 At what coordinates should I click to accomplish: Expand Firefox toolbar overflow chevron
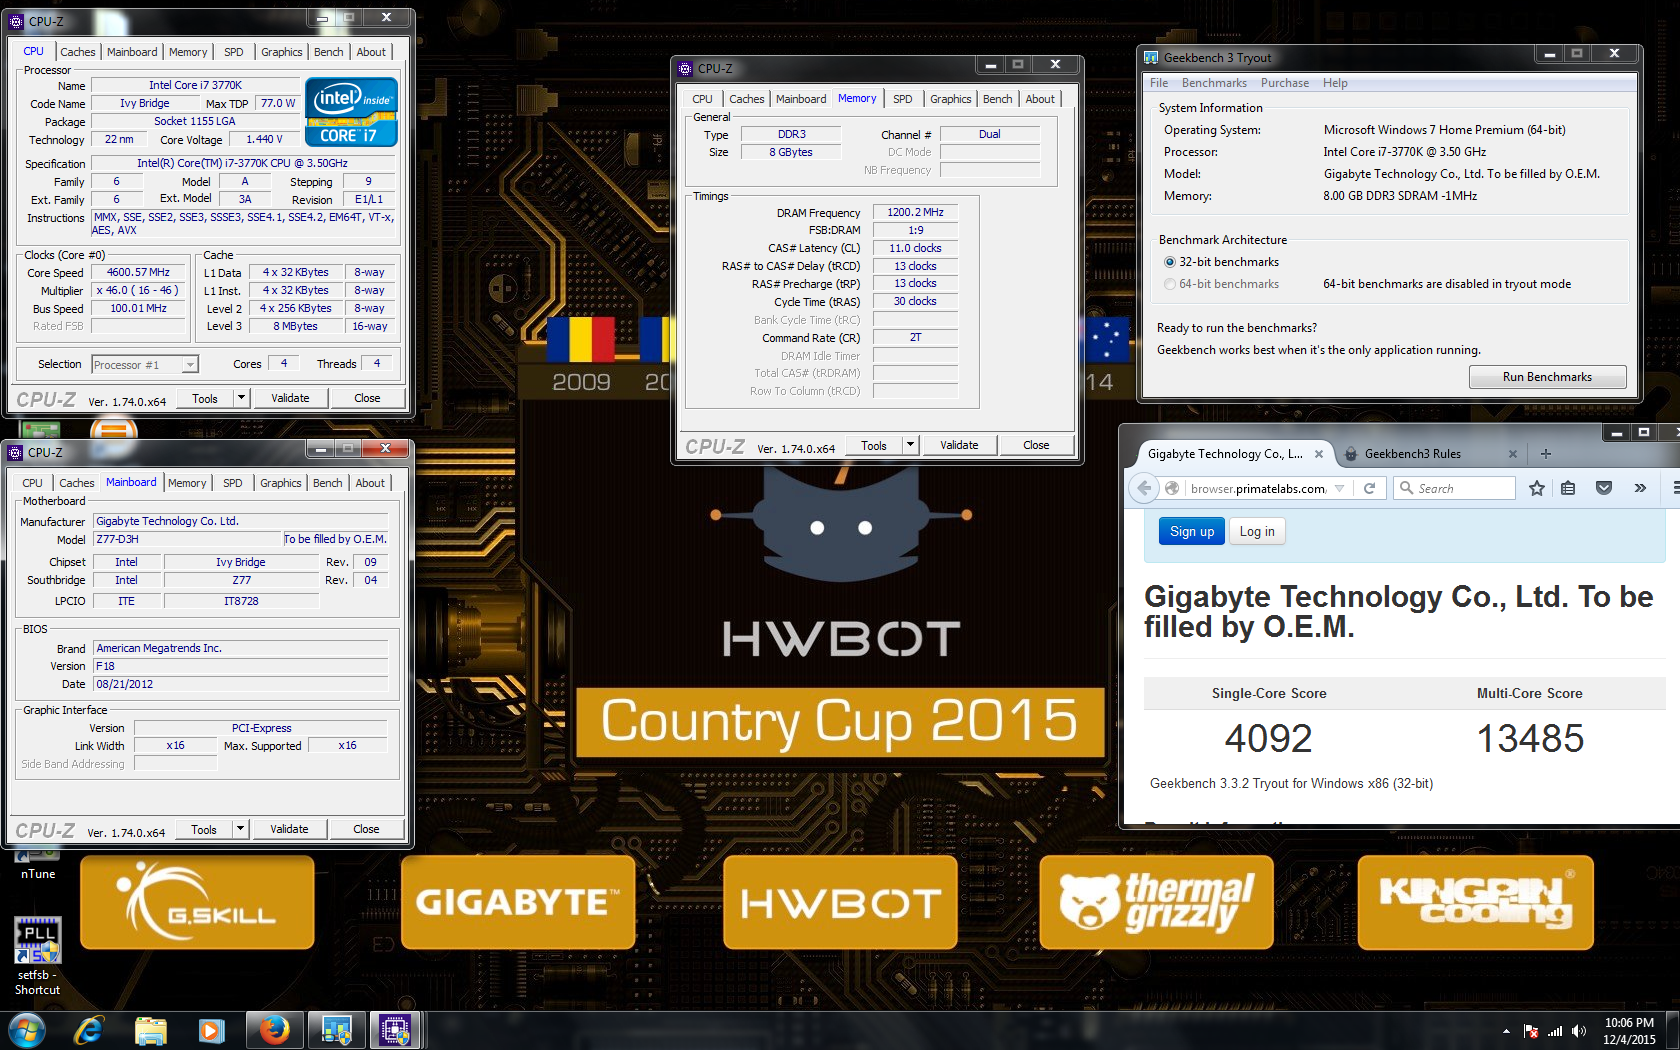(1640, 488)
